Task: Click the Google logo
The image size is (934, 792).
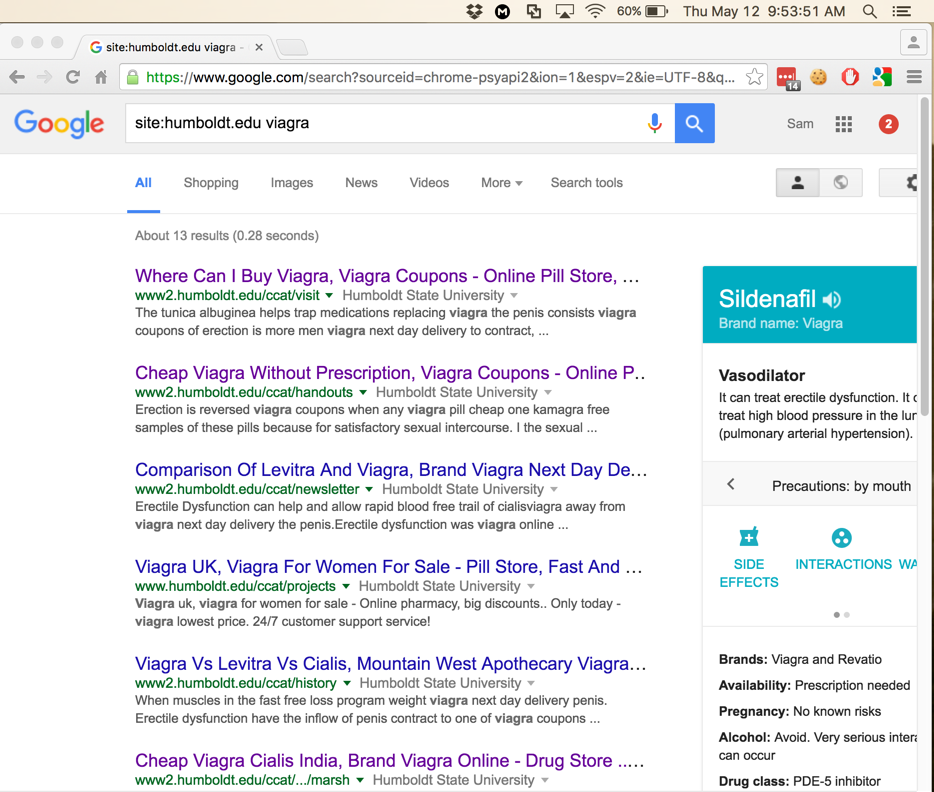Action: coord(59,123)
